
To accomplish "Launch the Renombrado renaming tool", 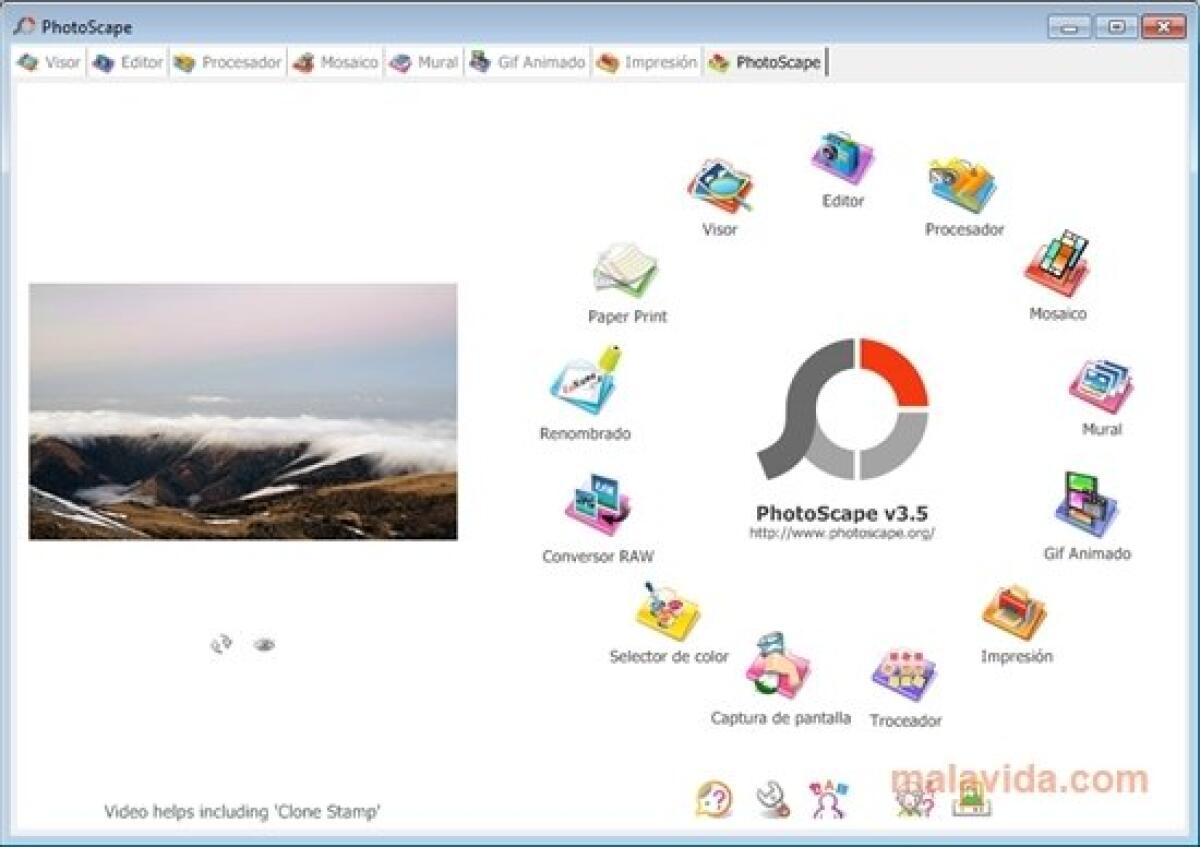I will point(585,385).
